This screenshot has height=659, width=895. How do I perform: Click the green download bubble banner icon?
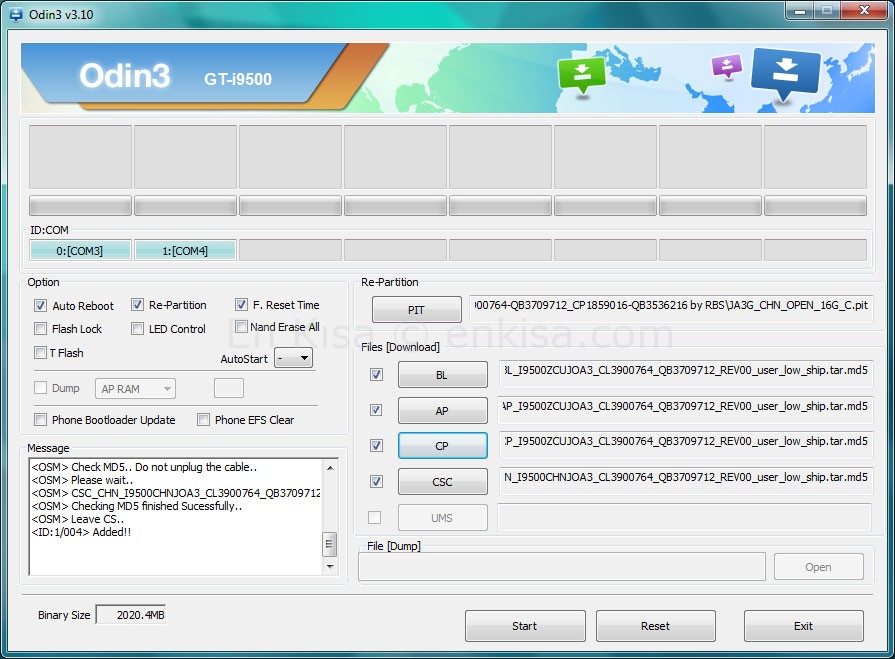click(582, 75)
